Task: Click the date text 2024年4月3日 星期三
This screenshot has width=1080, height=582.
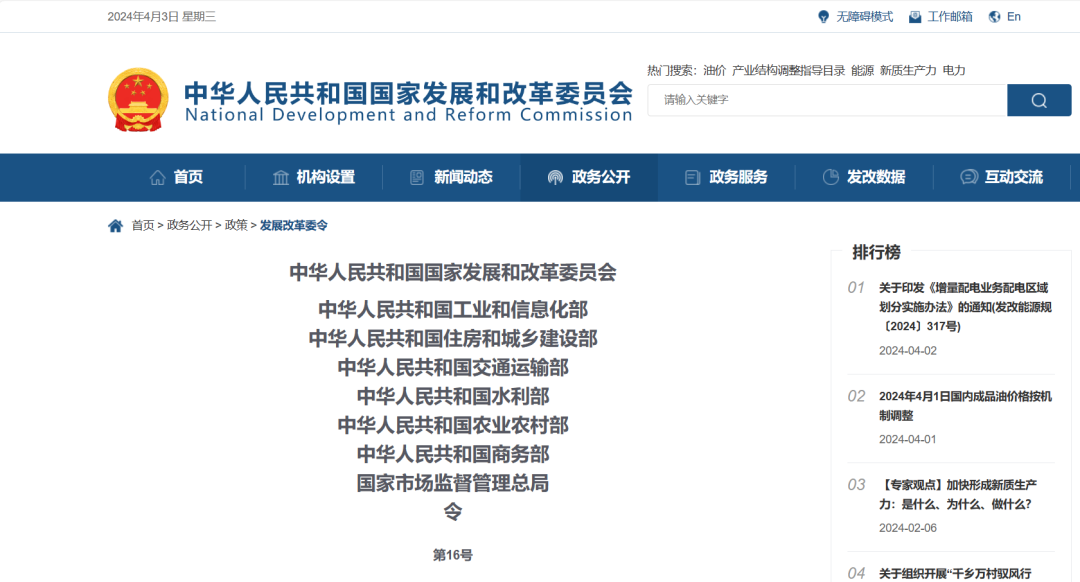Action: [162, 17]
